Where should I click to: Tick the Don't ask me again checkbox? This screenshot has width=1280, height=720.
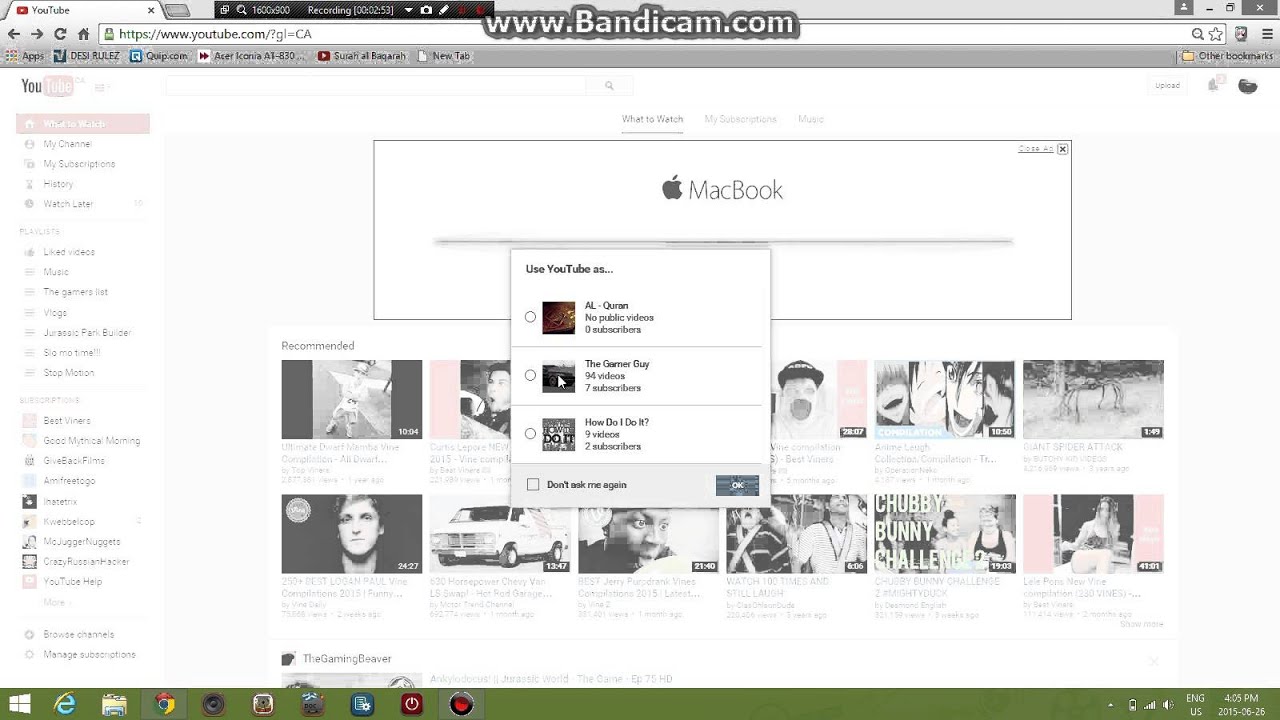tap(533, 485)
